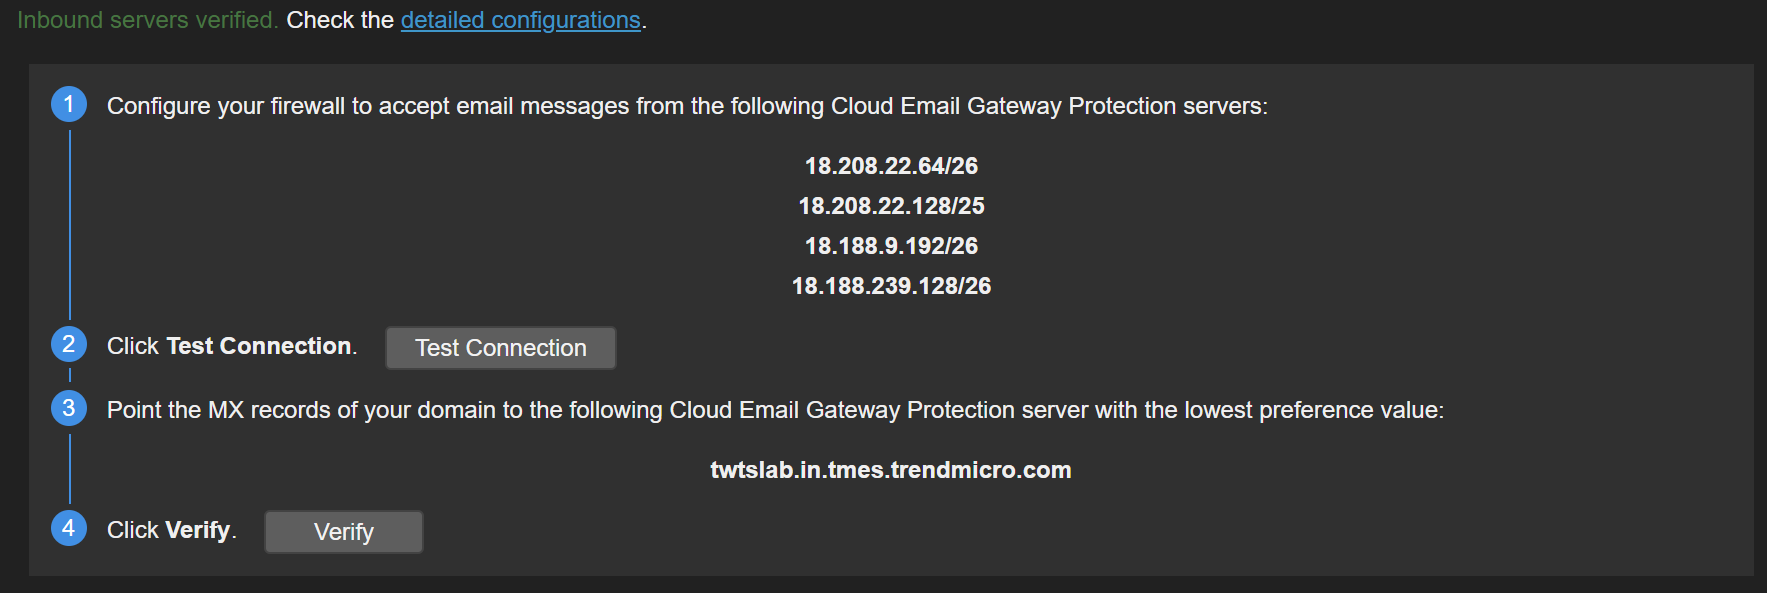This screenshot has width=1767, height=593.
Task: Click the twtslab.in.tmes.trendmicro.com server address
Action: [x=890, y=470]
